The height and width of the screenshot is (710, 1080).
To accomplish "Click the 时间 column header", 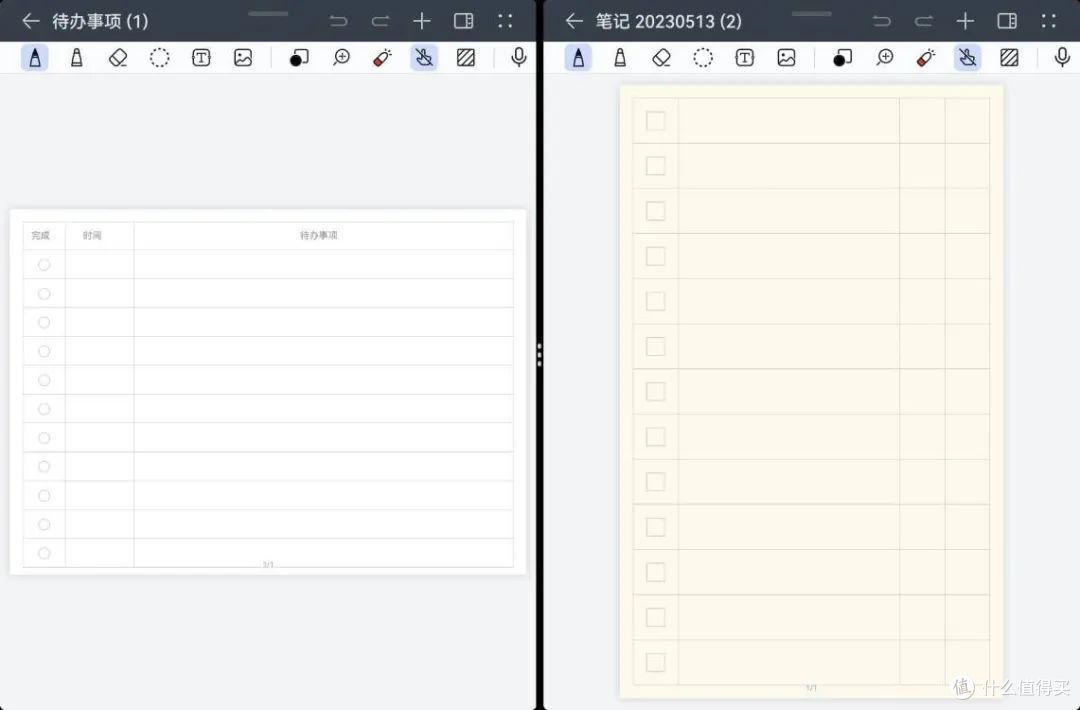I will coord(92,236).
